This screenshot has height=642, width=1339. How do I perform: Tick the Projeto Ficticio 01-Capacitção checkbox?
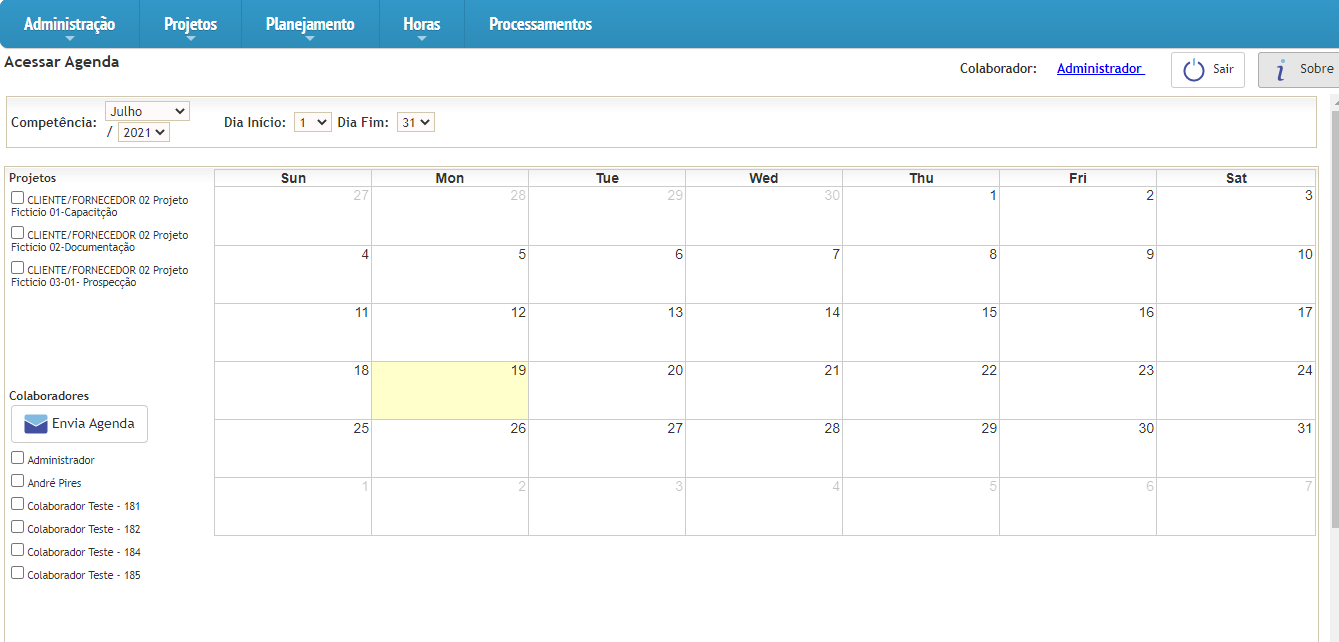pos(18,198)
